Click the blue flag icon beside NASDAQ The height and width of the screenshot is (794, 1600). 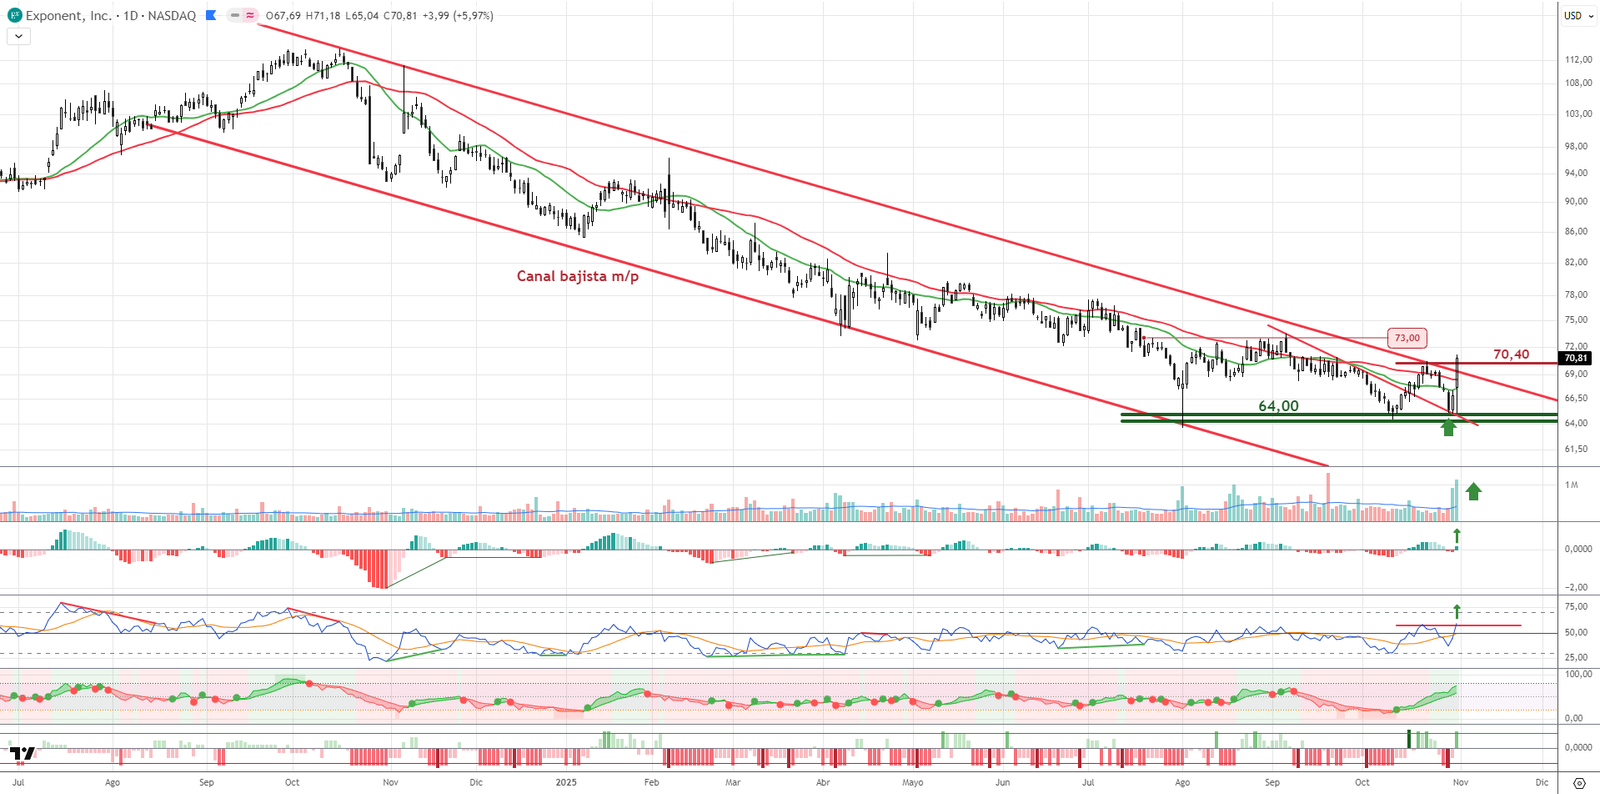click(x=211, y=15)
